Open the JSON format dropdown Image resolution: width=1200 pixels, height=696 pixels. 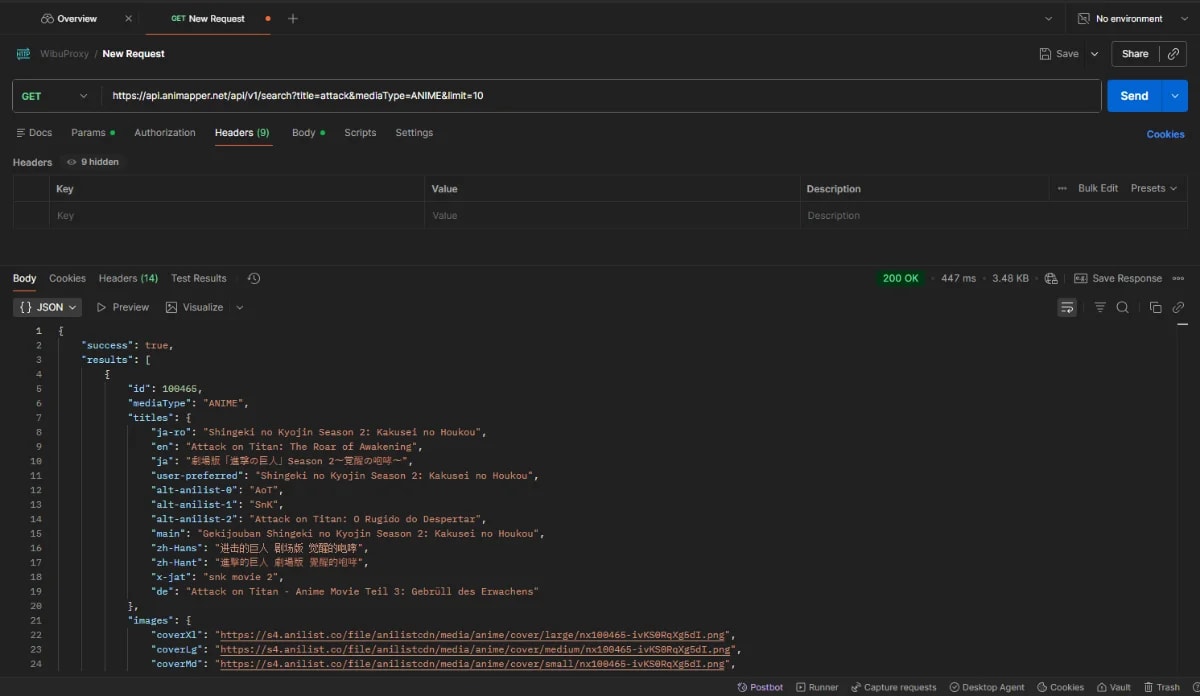pos(46,307)
